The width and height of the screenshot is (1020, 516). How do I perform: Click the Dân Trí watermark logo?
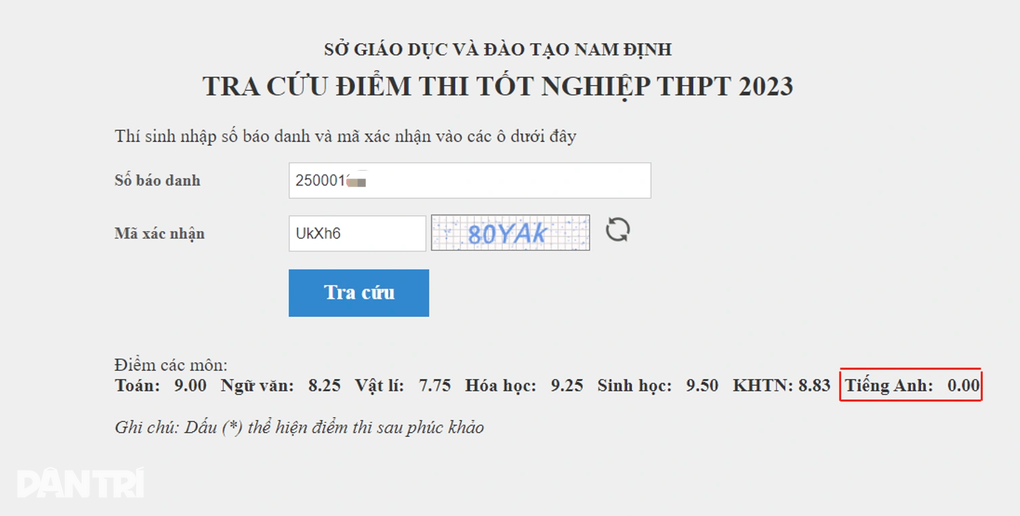pyautogui.click(x=81, y=484)
